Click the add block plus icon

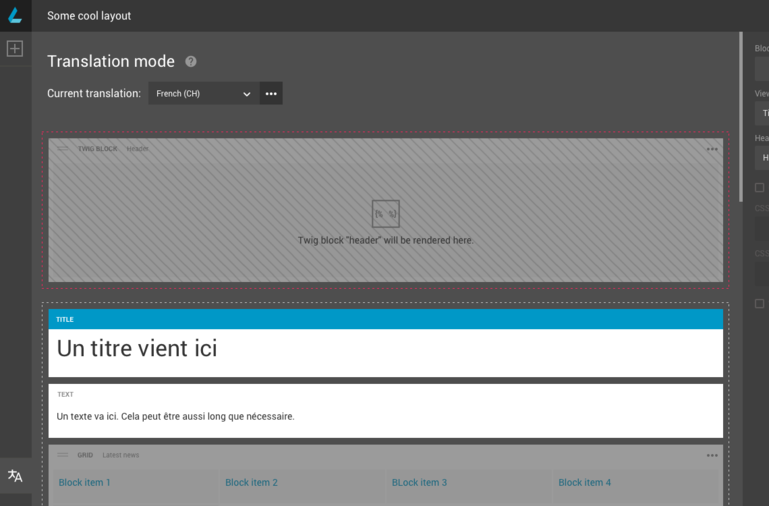tap(15, 49)
